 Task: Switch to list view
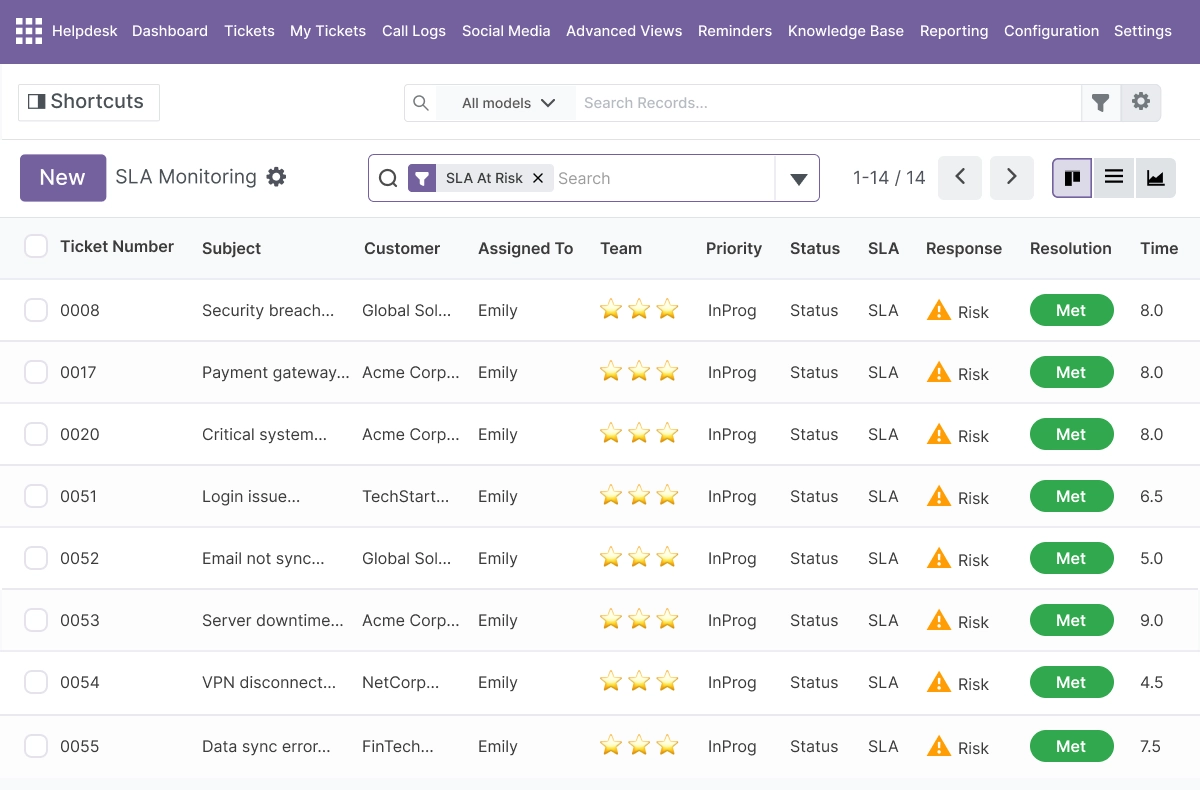pyautogui.click(x=1114, y=178)
